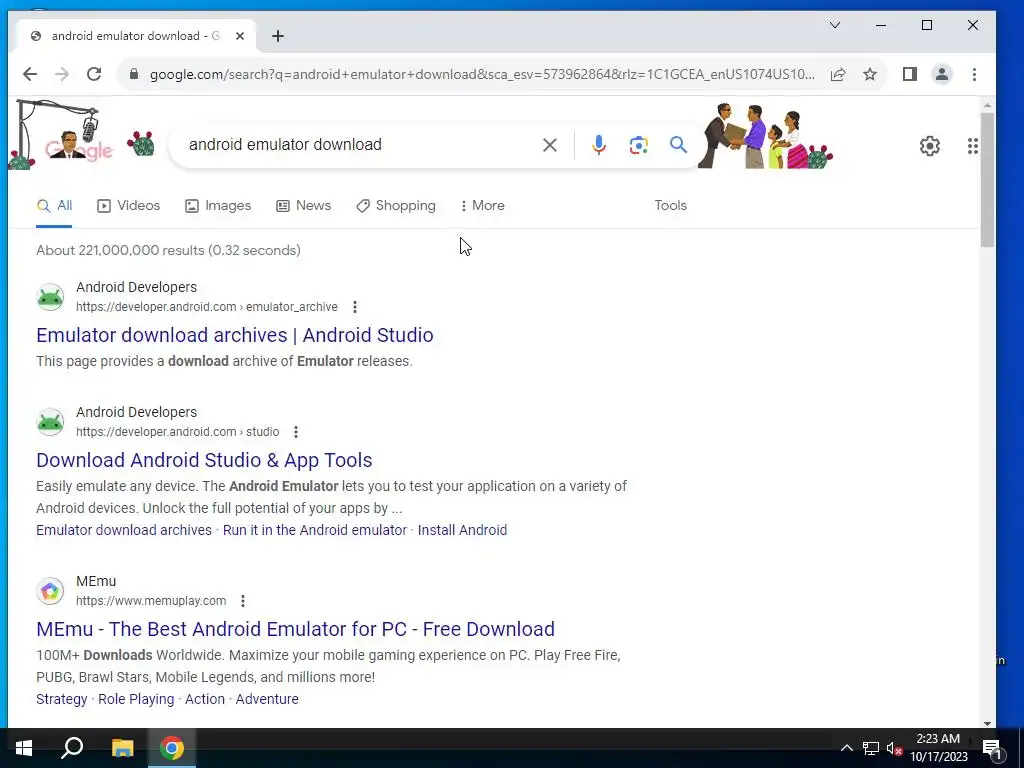Close the android emulator download tab
Screen dimensions: 1024x768
[240, 36]
